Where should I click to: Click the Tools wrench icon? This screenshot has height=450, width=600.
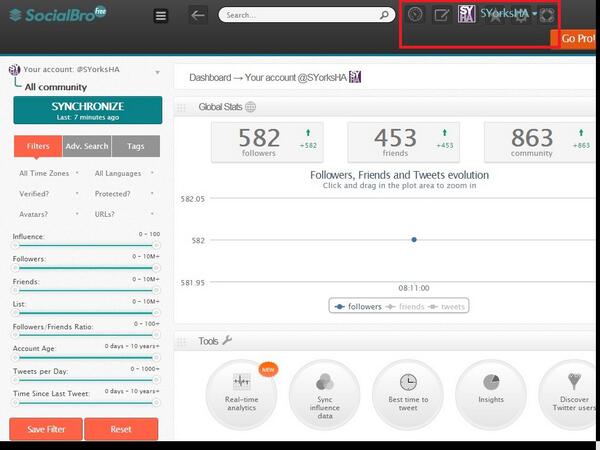point(227,340)
